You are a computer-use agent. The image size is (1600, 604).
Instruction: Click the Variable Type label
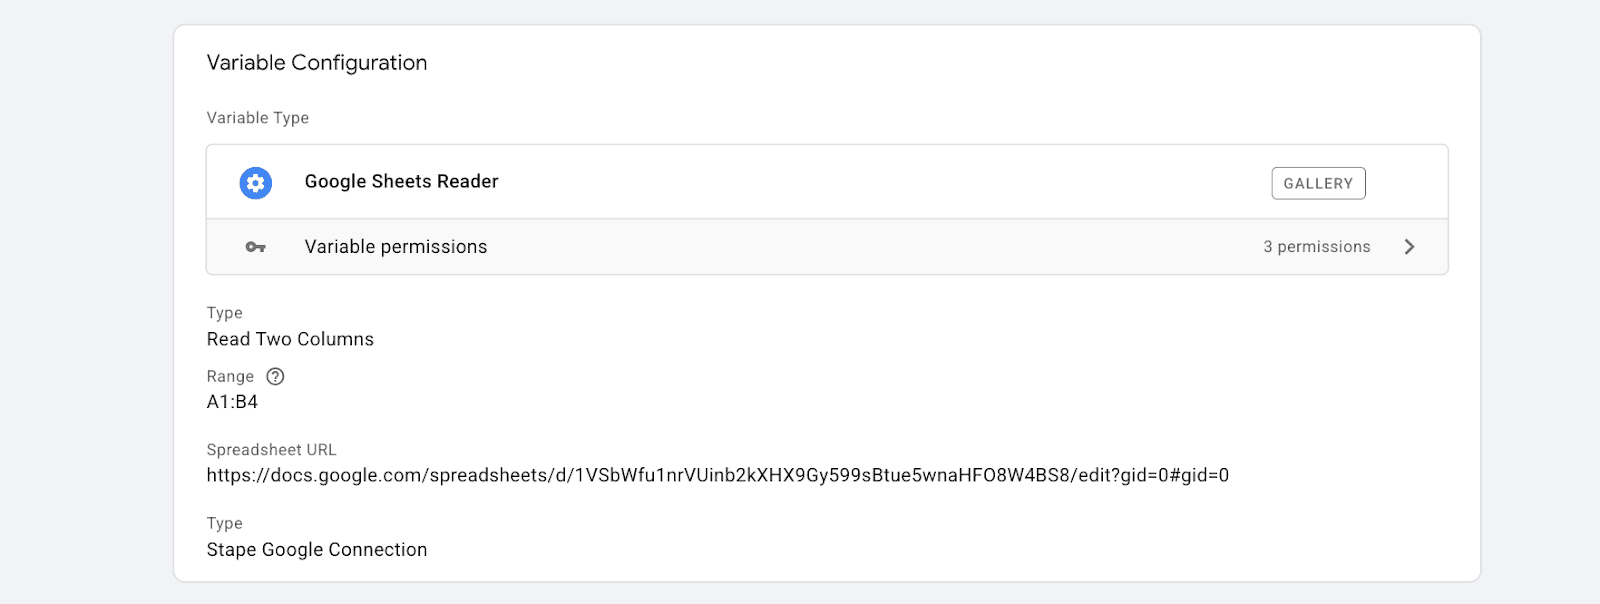point(258,118)
